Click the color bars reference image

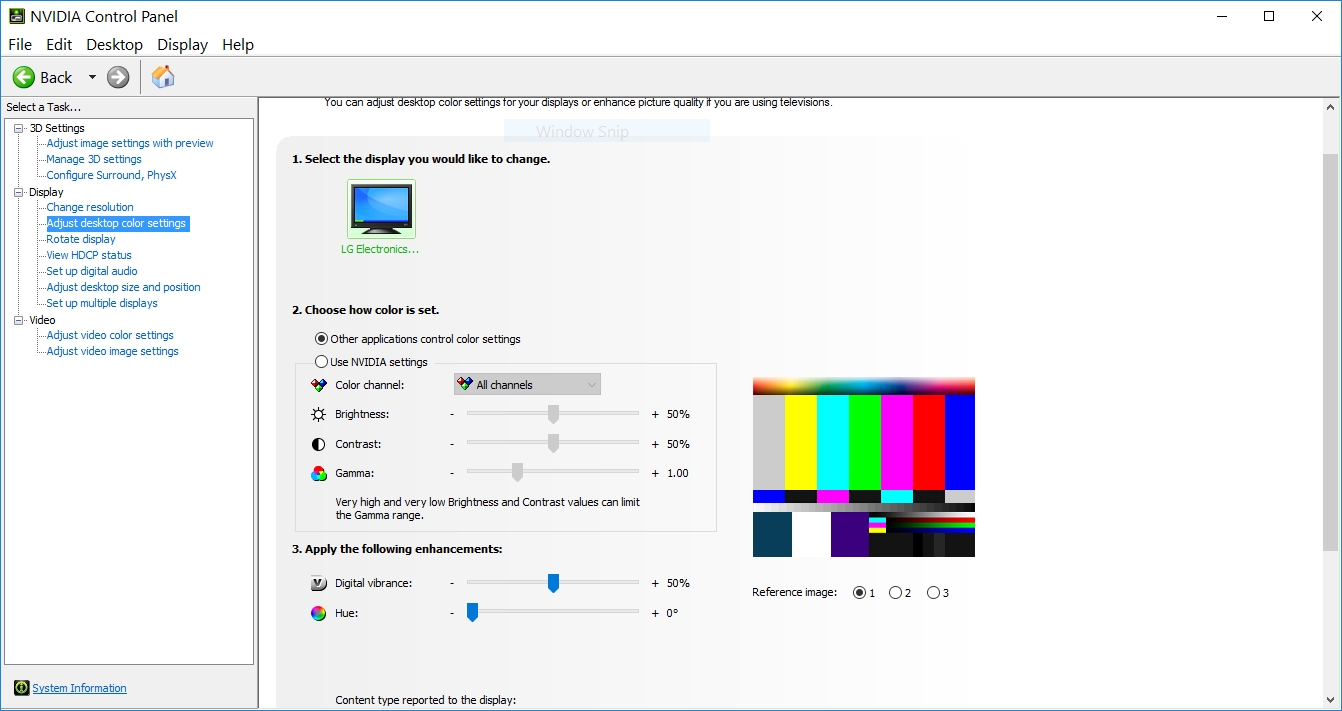click(x=864, y=467)
